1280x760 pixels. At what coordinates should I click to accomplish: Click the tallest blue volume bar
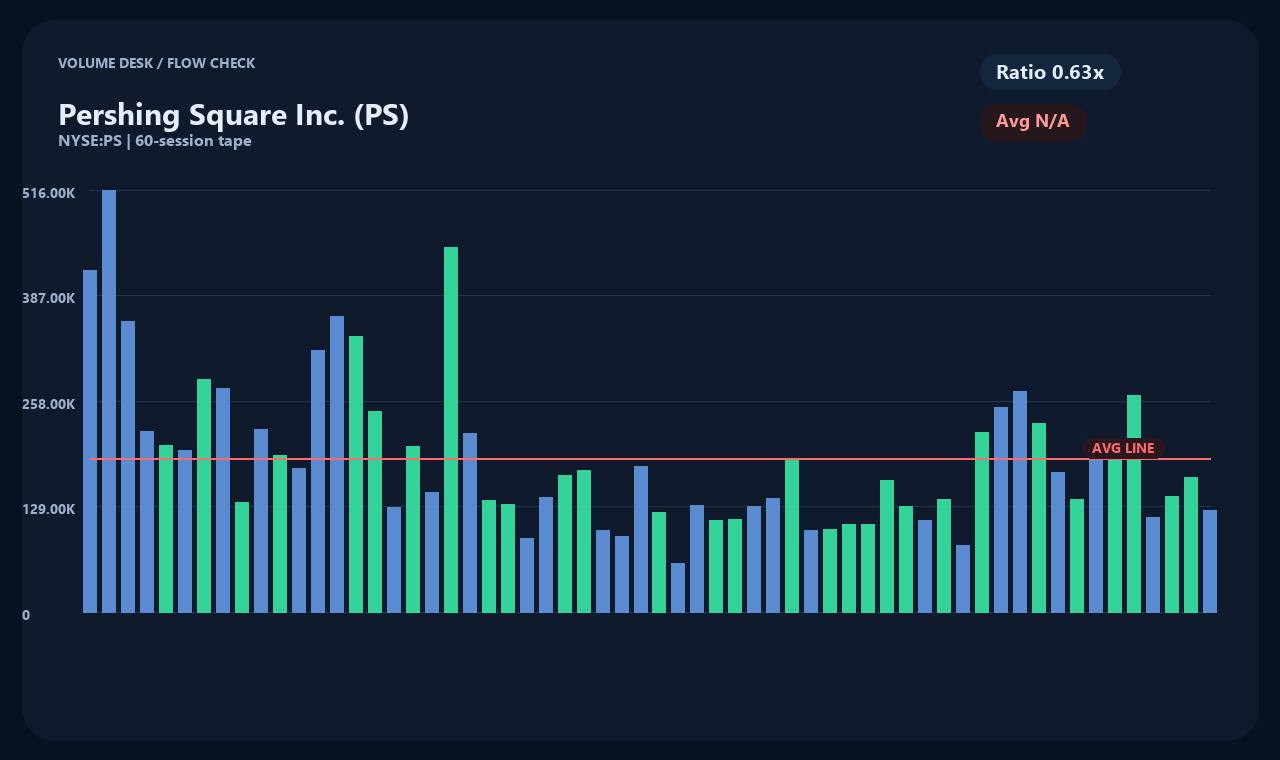click(109, 401)
